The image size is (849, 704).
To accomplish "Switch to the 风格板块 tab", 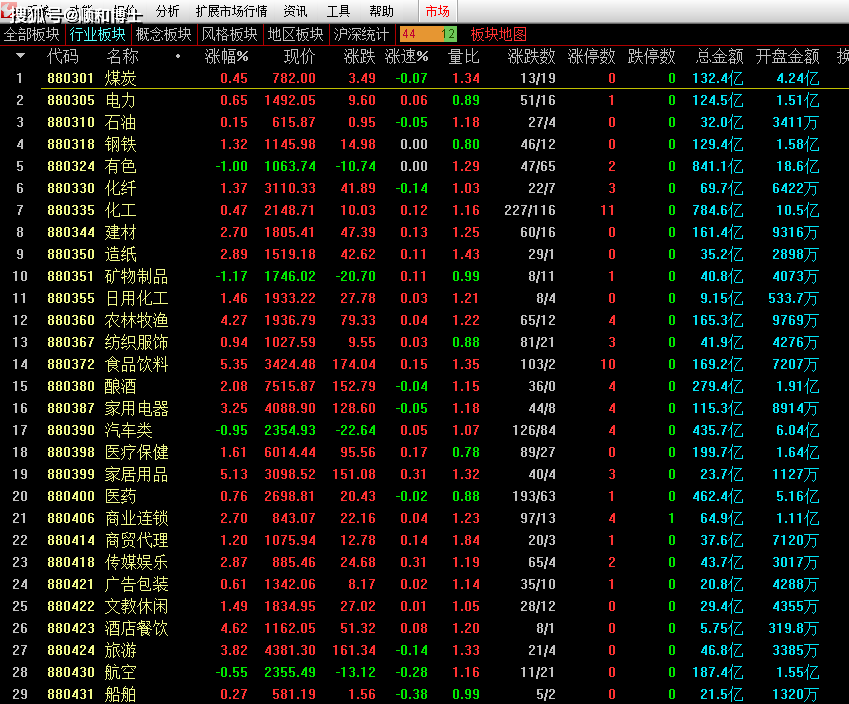I will pyautogui.click(x=229, y=34).
